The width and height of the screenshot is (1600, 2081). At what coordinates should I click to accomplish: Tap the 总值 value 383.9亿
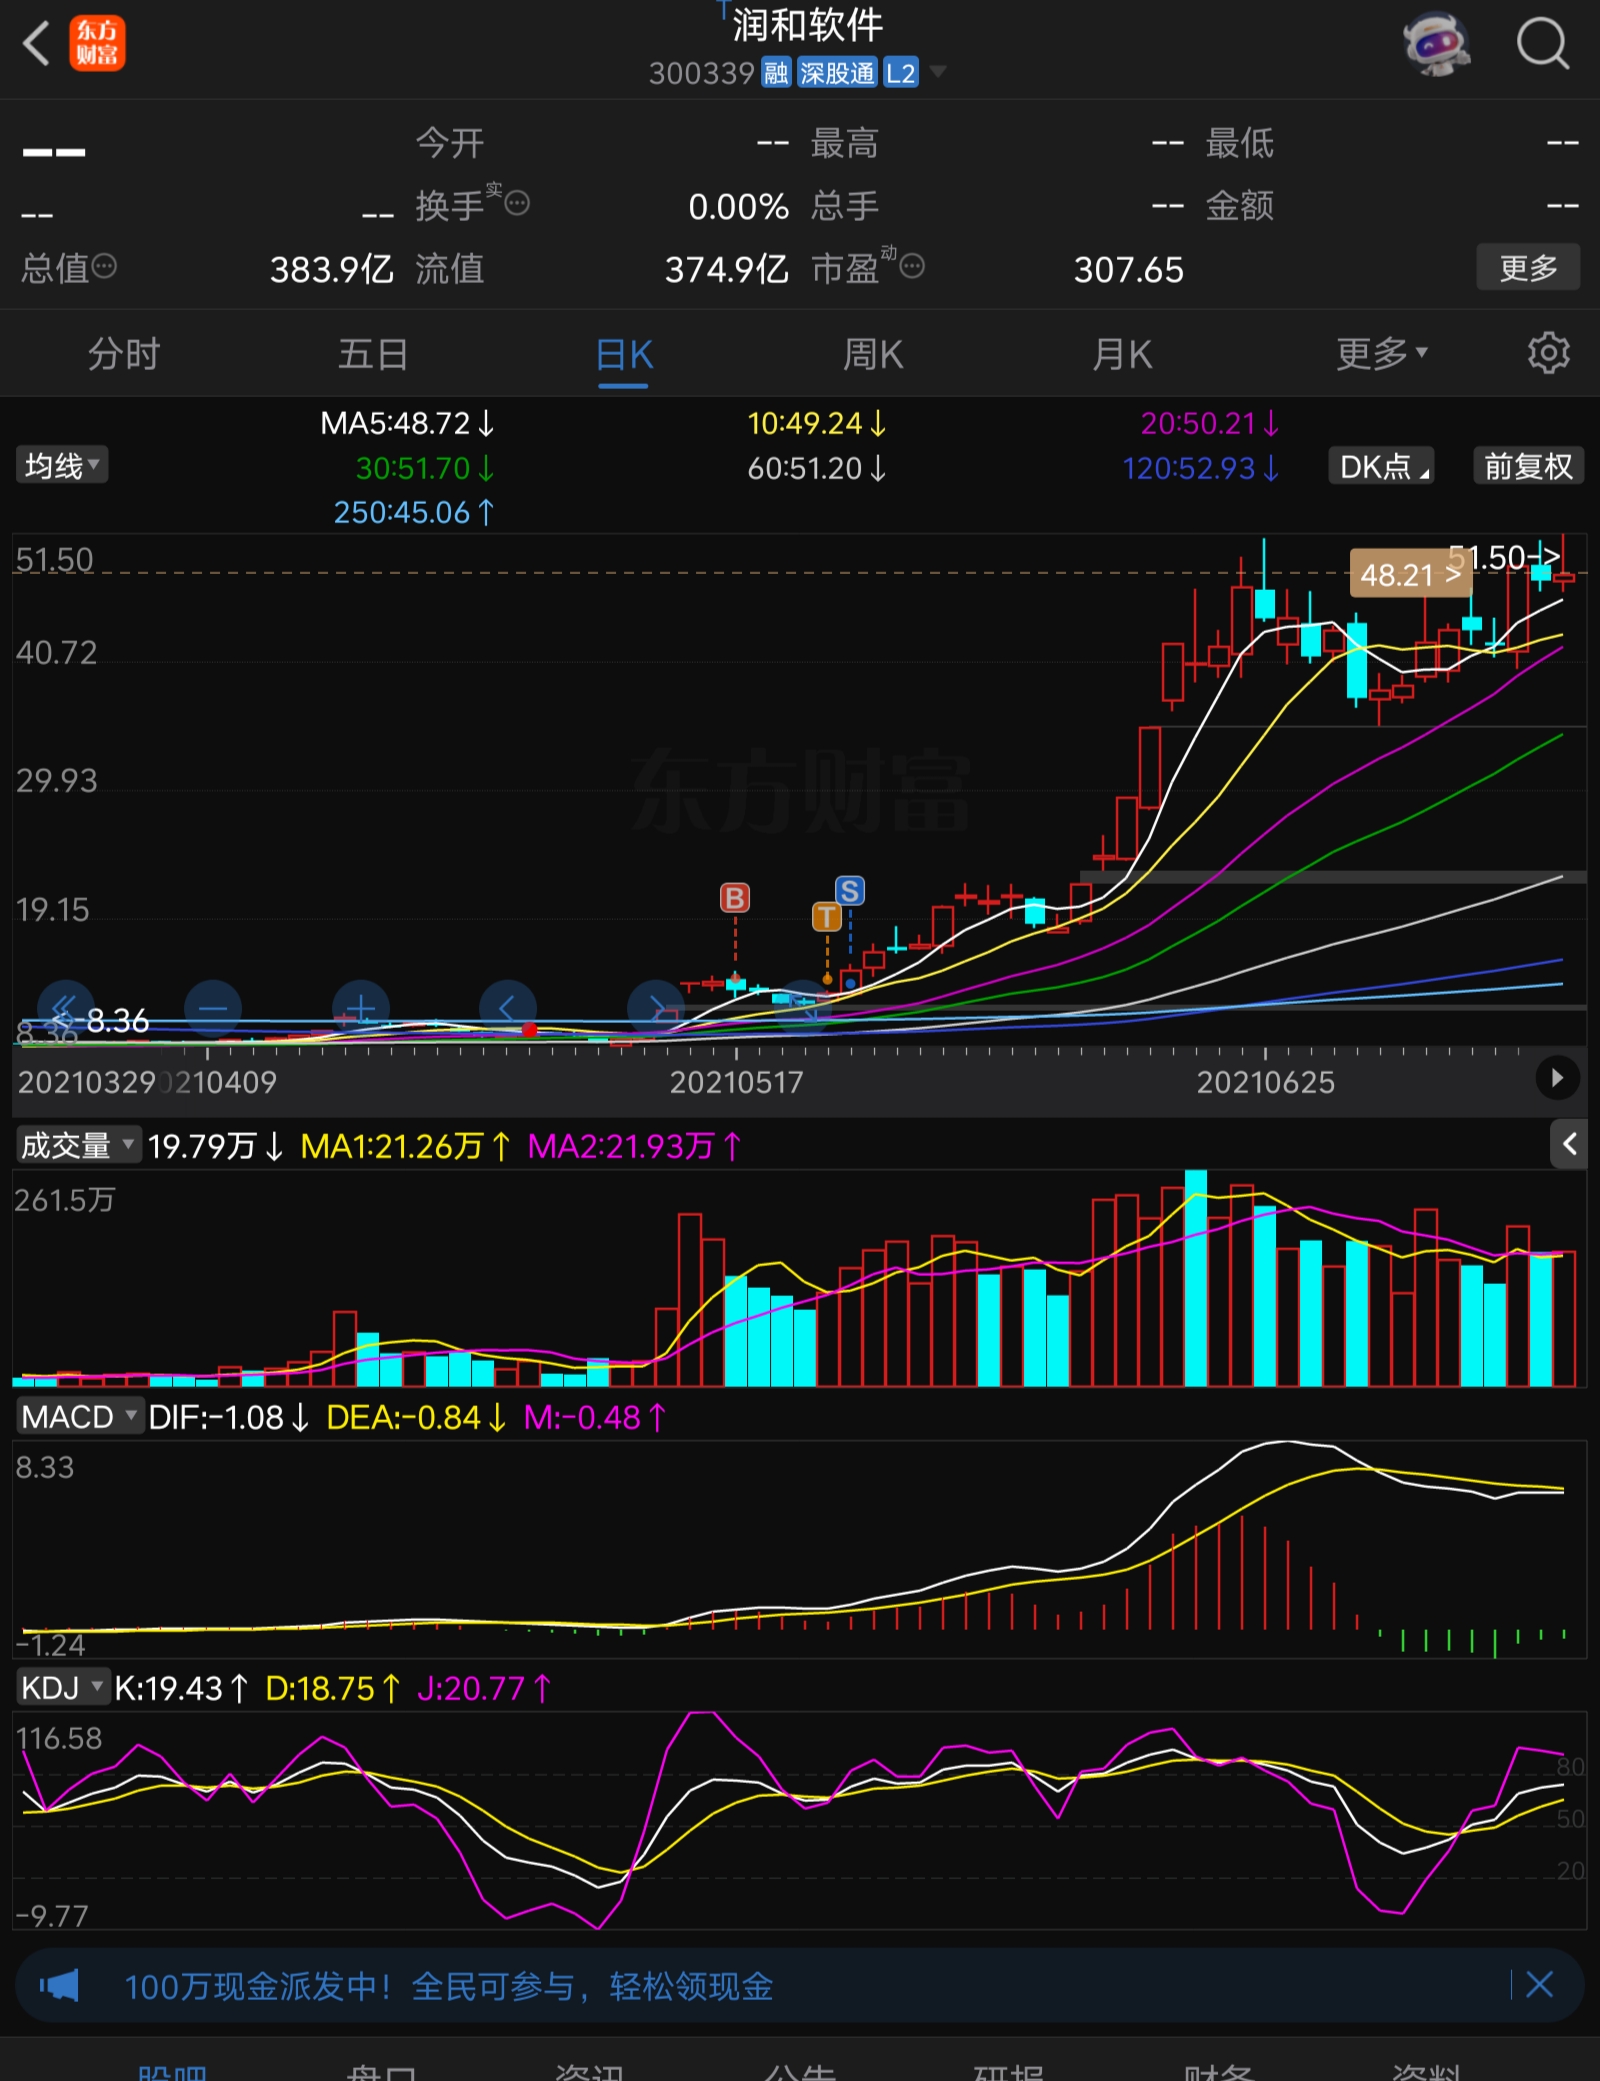click(331, 269)
